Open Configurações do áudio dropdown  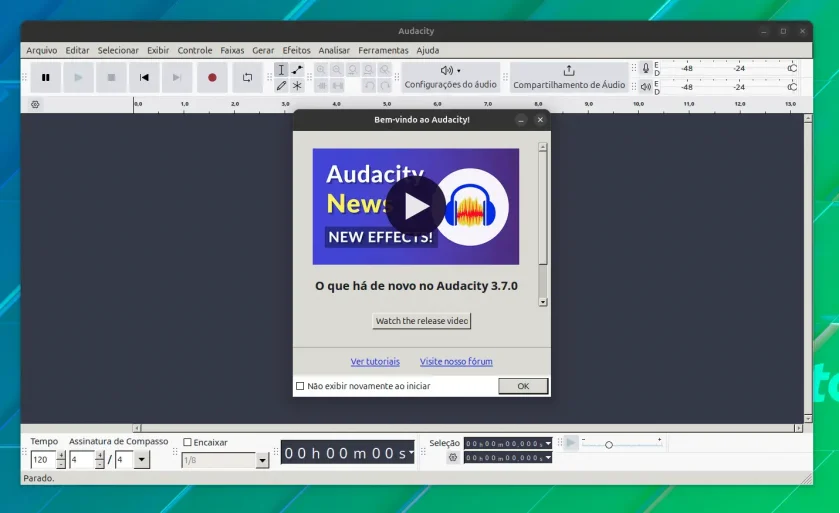(451, 78)
